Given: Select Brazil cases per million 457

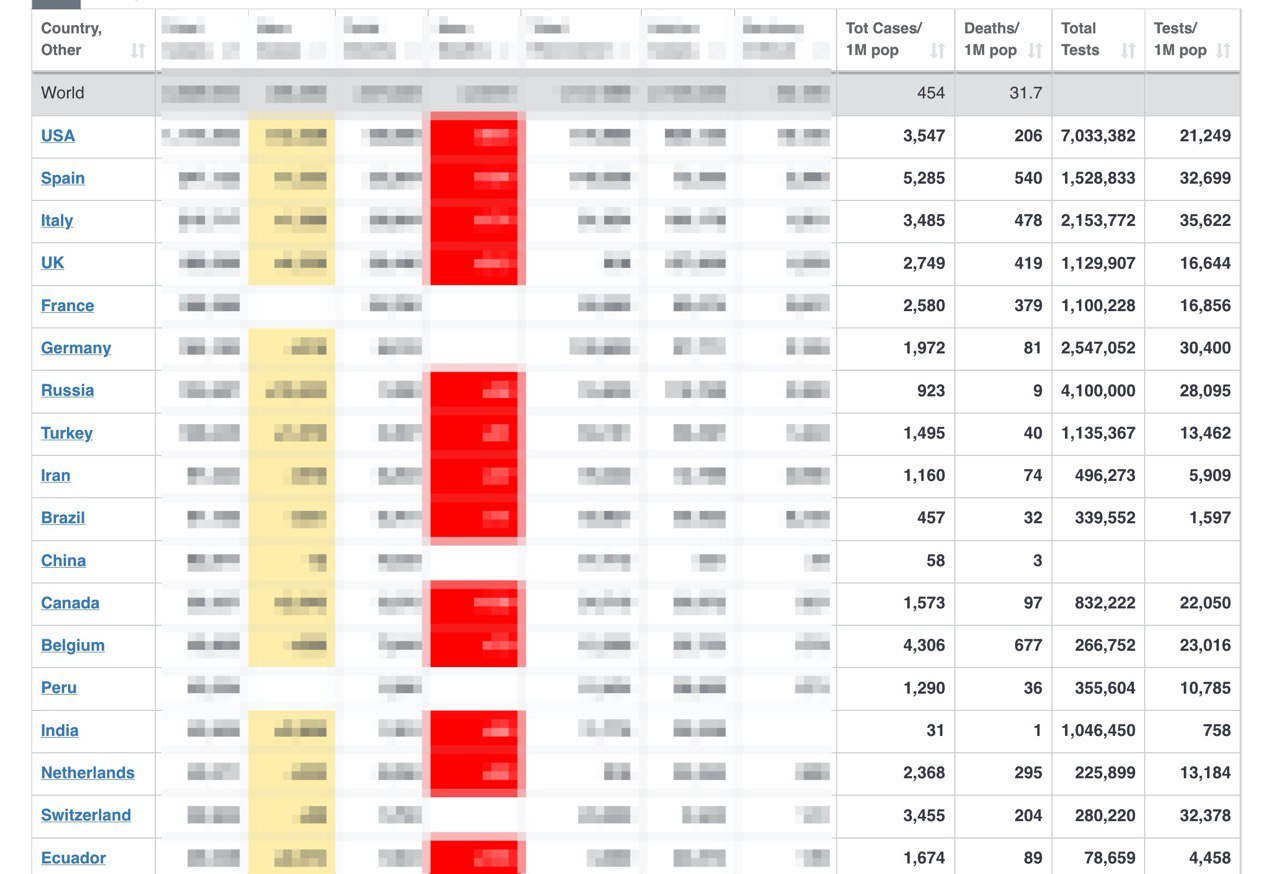Looking at the screenshot, I should tap(931, 518).
